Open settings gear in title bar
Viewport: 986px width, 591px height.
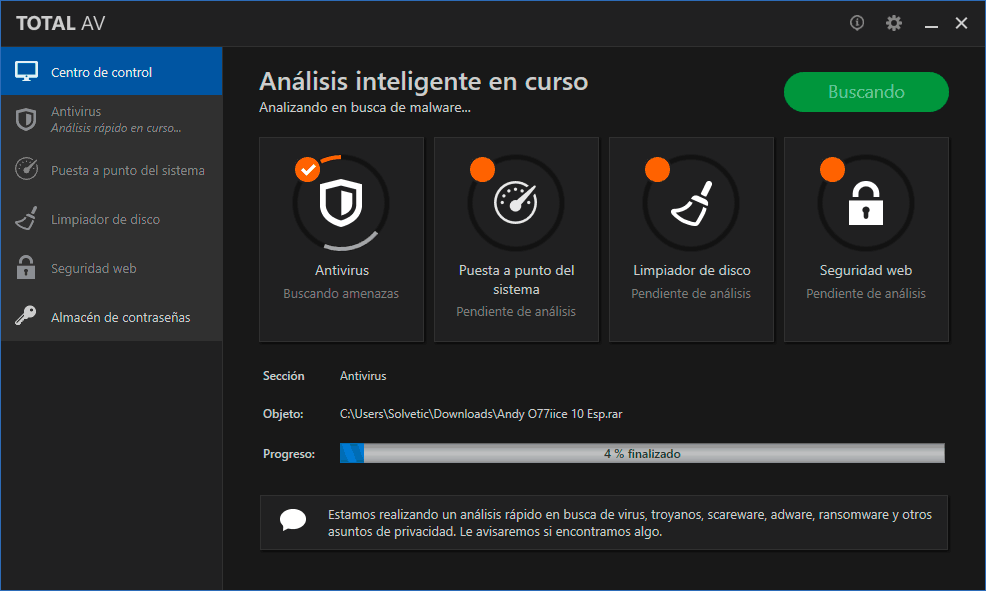tap(894, 23)
